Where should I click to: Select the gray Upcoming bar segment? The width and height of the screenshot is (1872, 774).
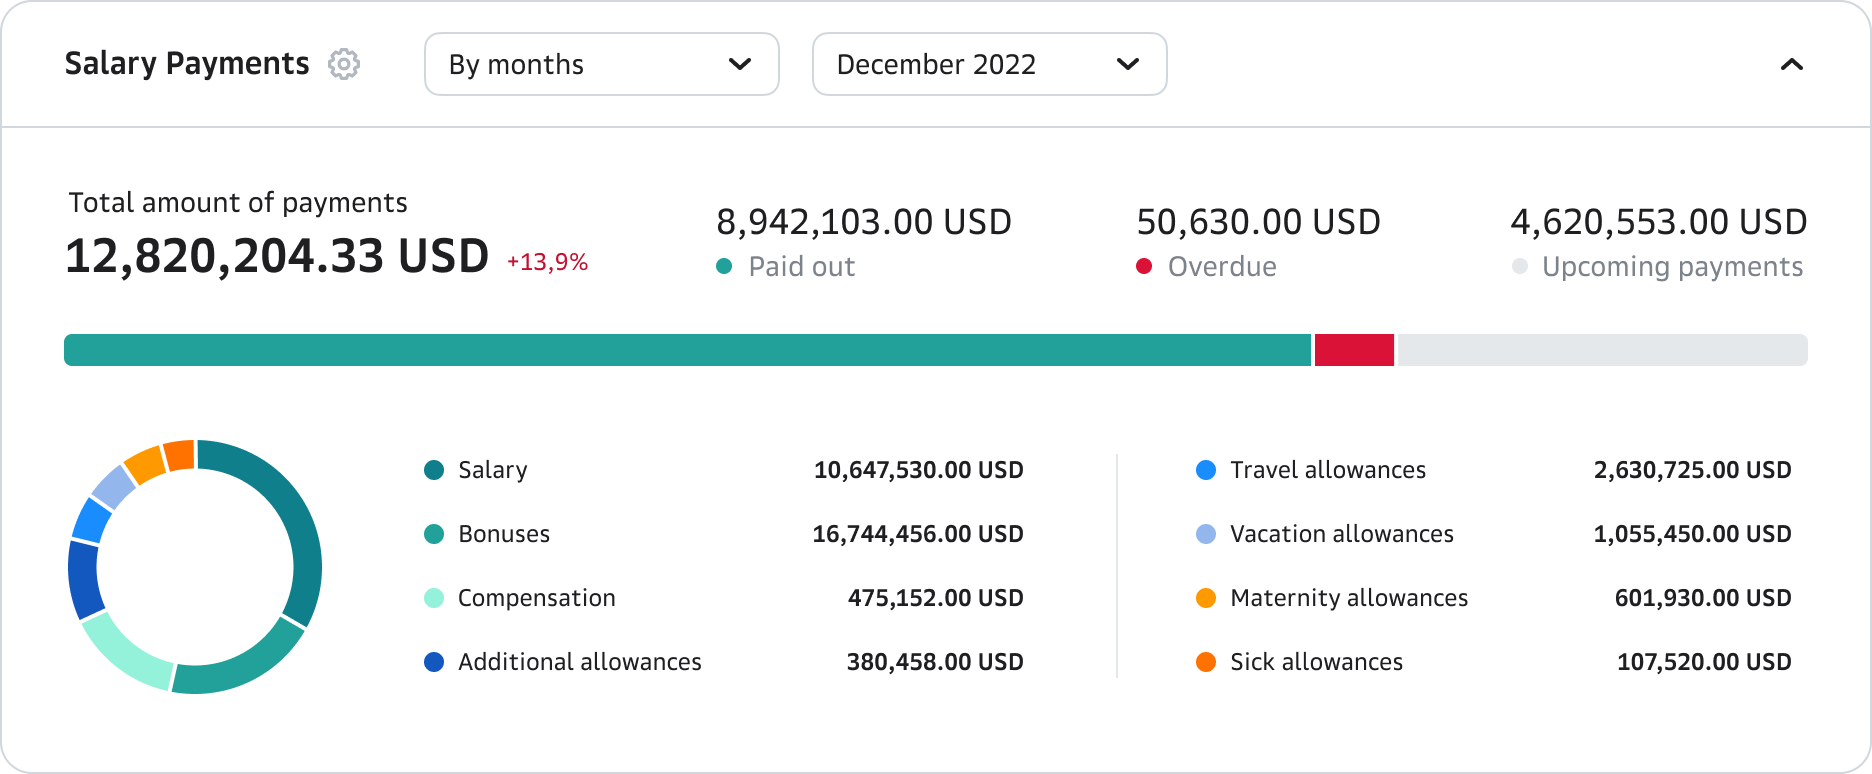point(1602,350)
